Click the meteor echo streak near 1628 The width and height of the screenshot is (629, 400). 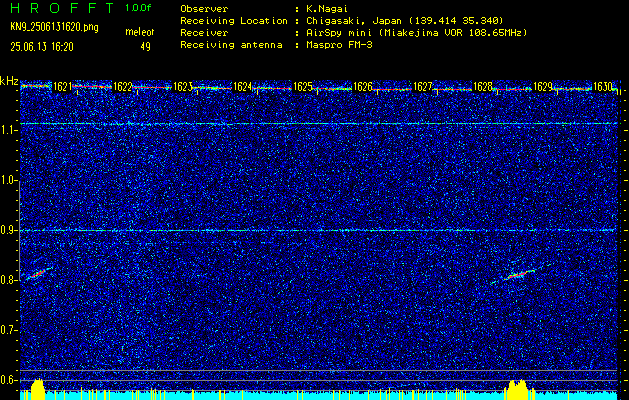click(519, 275)
